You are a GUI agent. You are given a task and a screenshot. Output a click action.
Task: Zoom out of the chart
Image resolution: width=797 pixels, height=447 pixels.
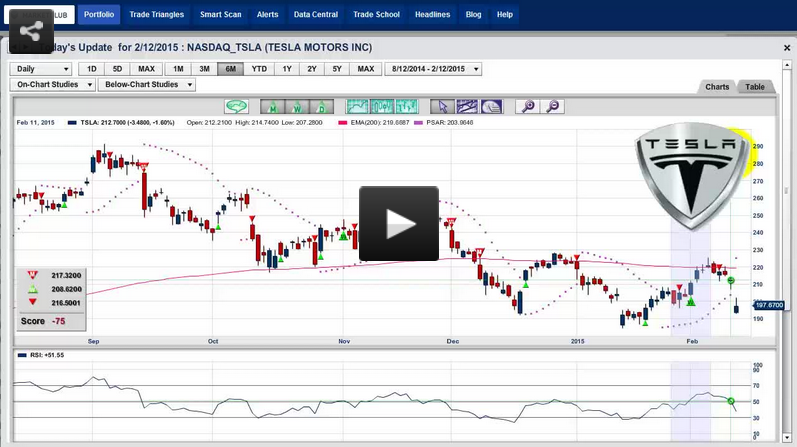552,106
